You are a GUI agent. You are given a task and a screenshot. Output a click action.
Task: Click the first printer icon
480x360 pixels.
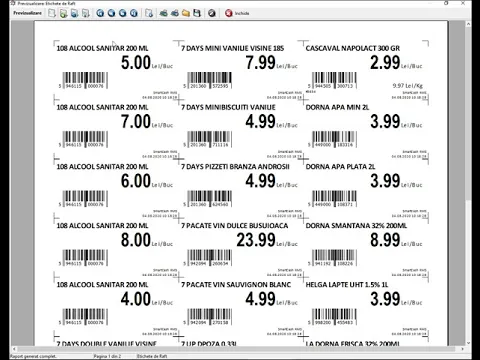pyautogui.click(x=163, y=13)
